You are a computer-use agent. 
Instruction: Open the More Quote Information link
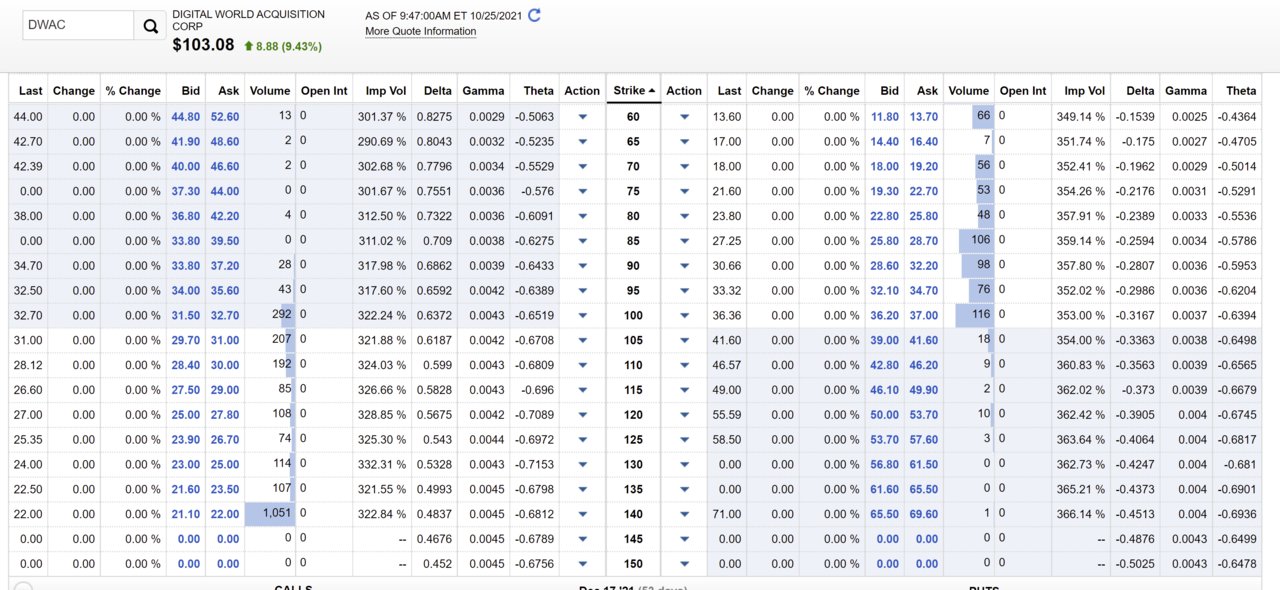[x=420, y=31]
